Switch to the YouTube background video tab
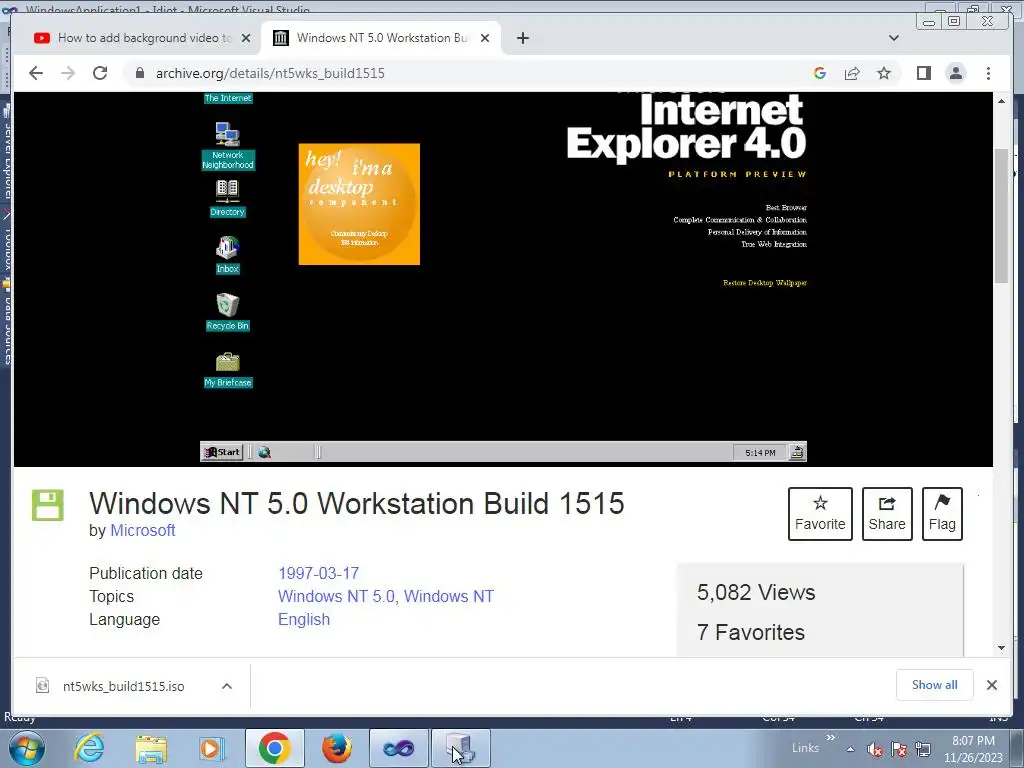The height and width of the screenshot is (768, 1024). click(x=134, y=38)
